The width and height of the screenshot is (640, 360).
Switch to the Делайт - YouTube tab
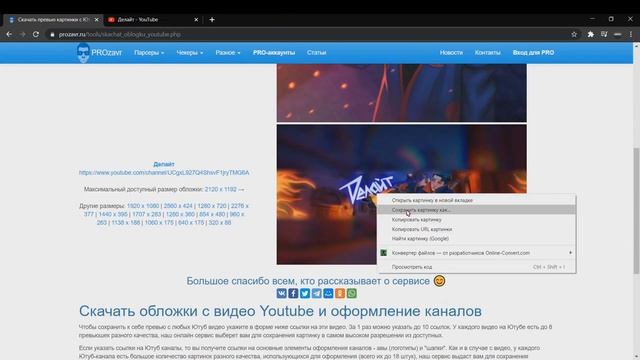(153, 20)
